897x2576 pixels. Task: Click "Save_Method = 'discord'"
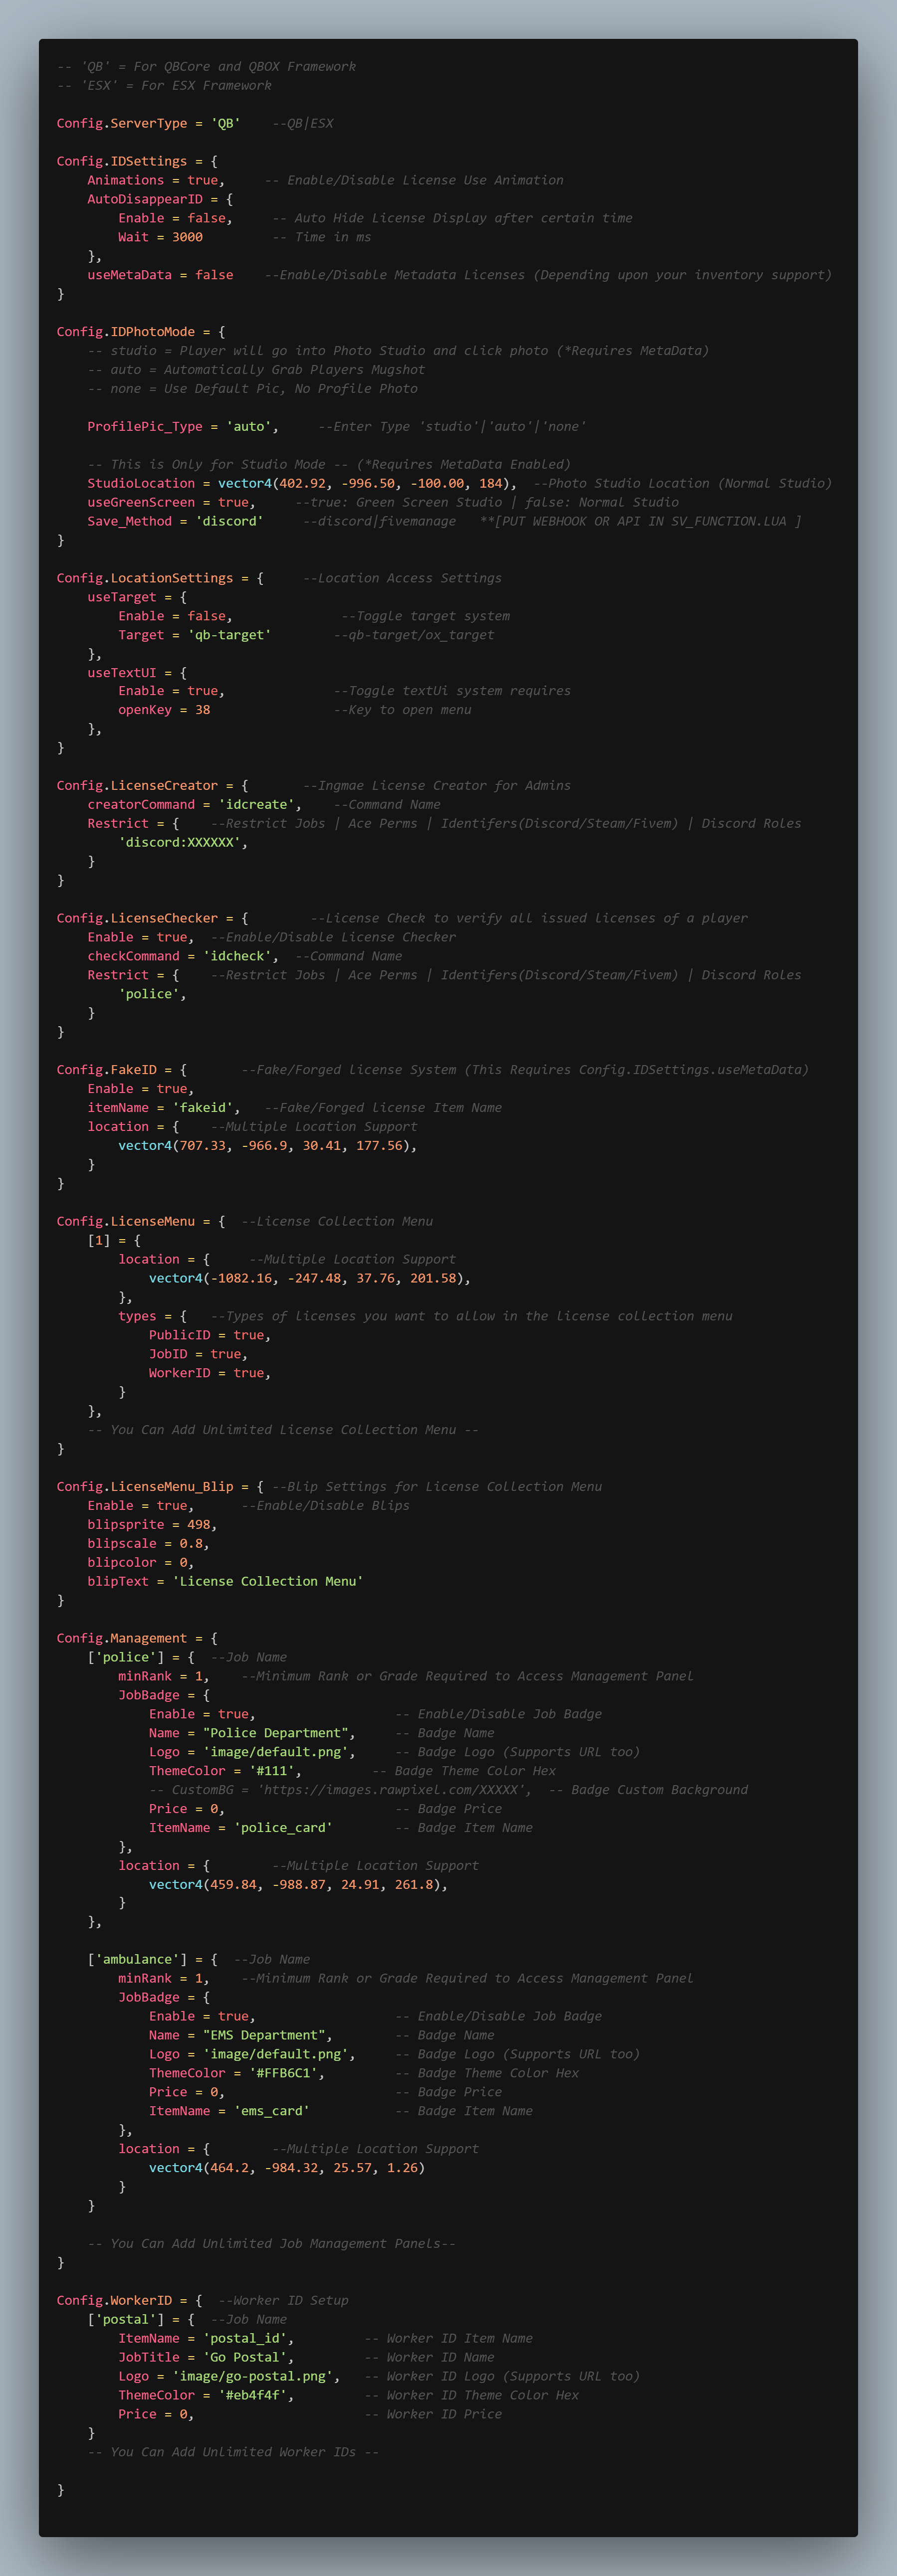coord(175,522)
